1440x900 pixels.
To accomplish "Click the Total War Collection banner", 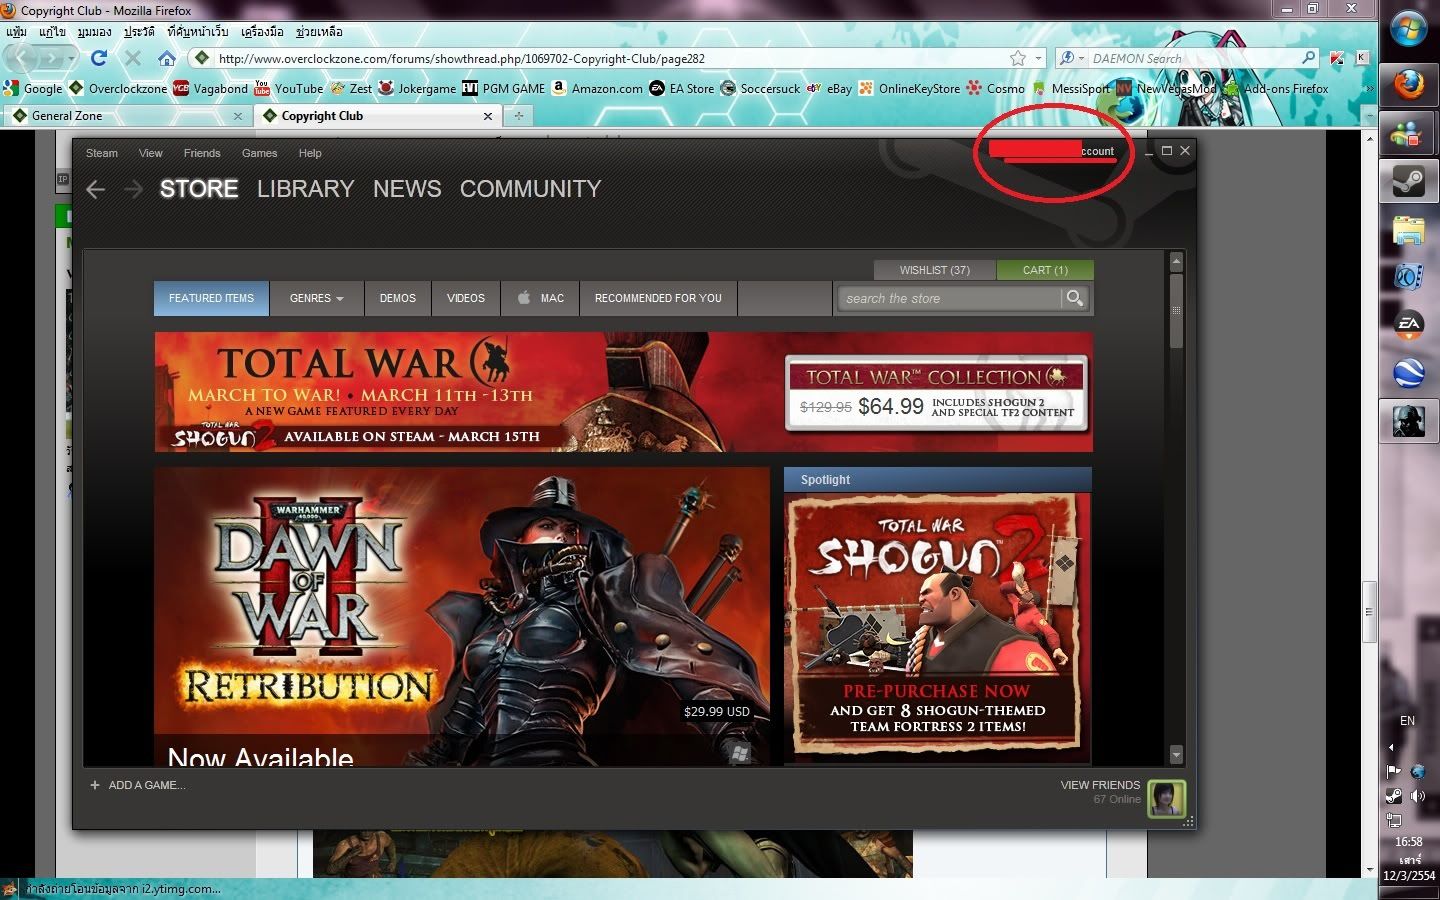I will tap(936, 392).
